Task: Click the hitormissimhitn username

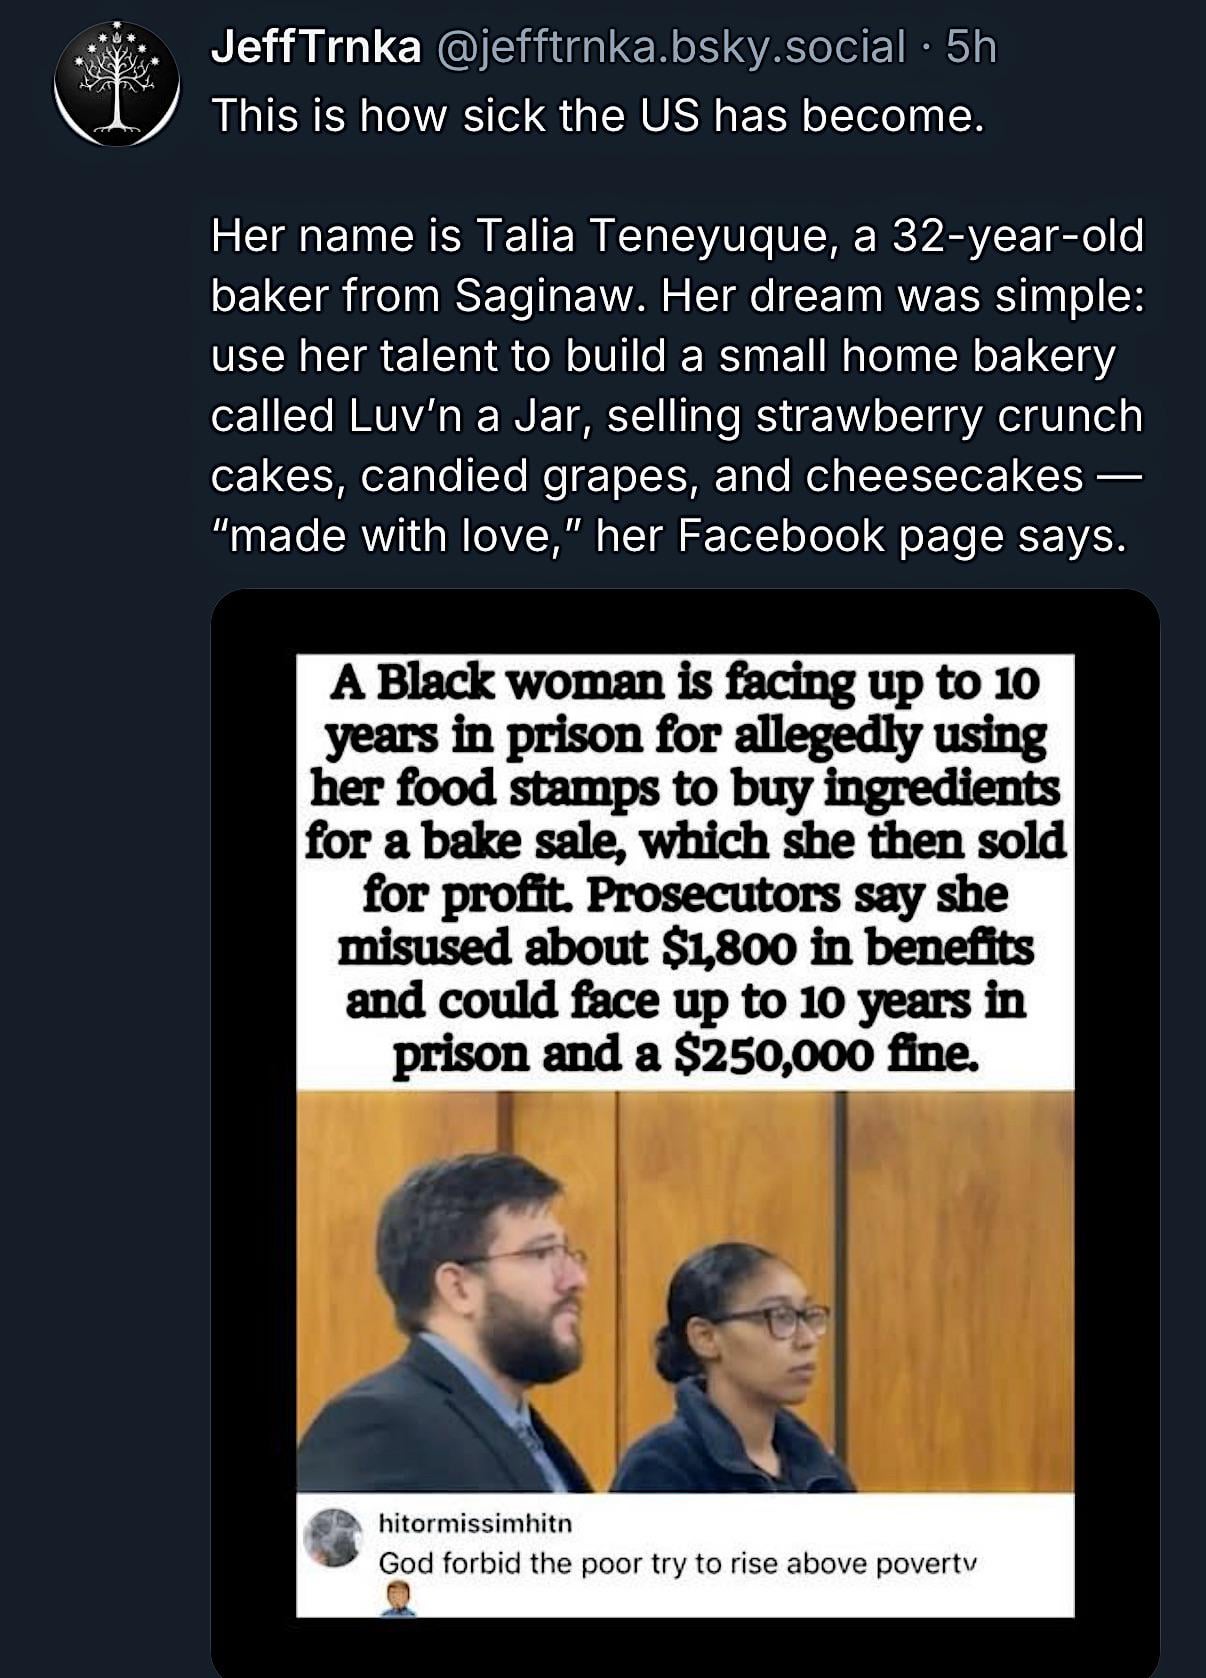Action: (475, 1522)
